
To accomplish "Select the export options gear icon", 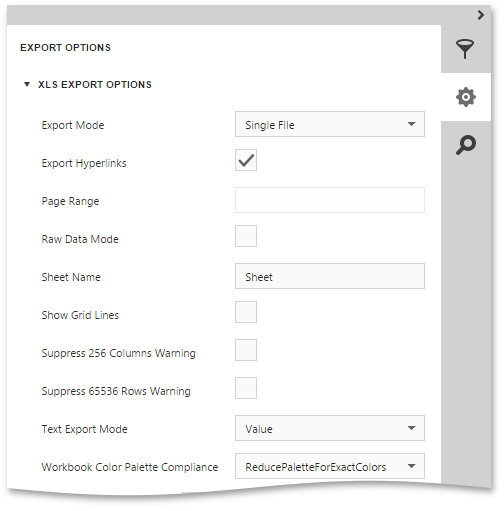I will click(x=466, y=97).
